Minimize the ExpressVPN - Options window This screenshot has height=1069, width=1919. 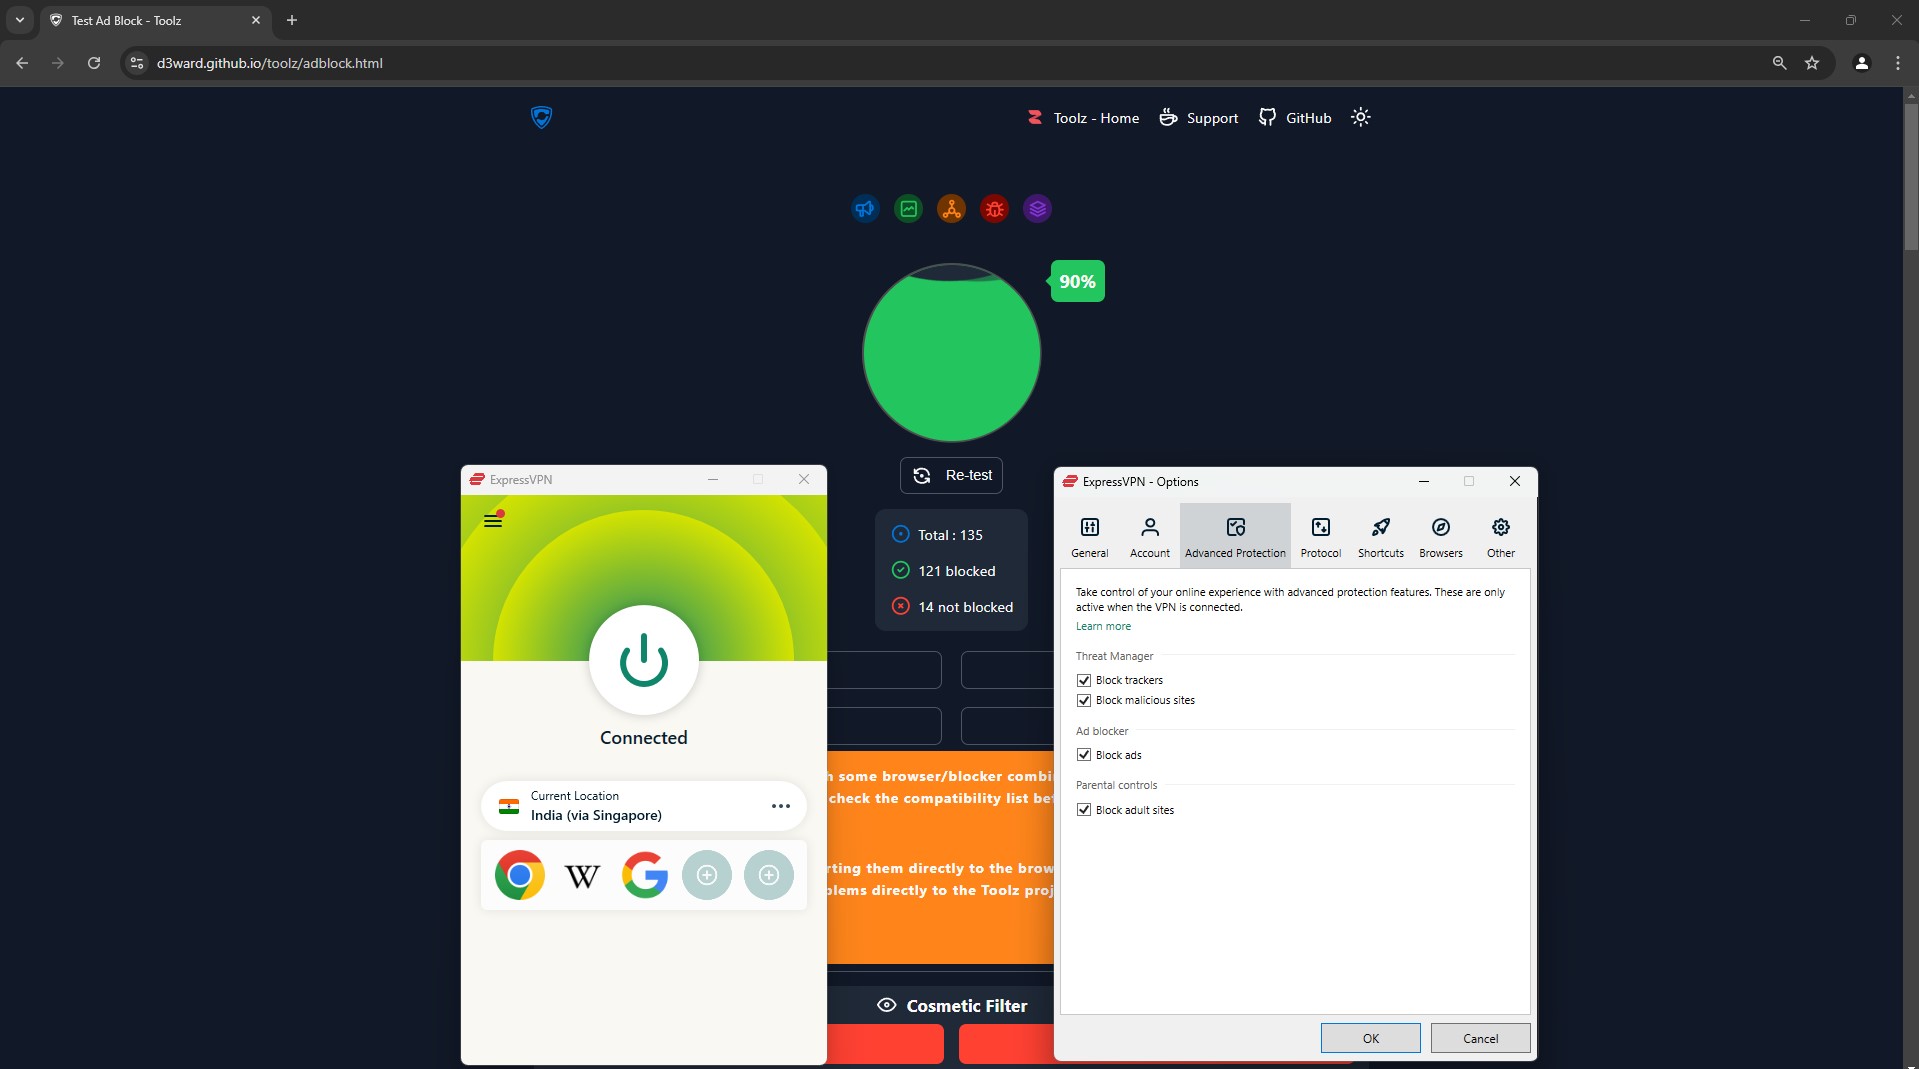pos(1423,481)
